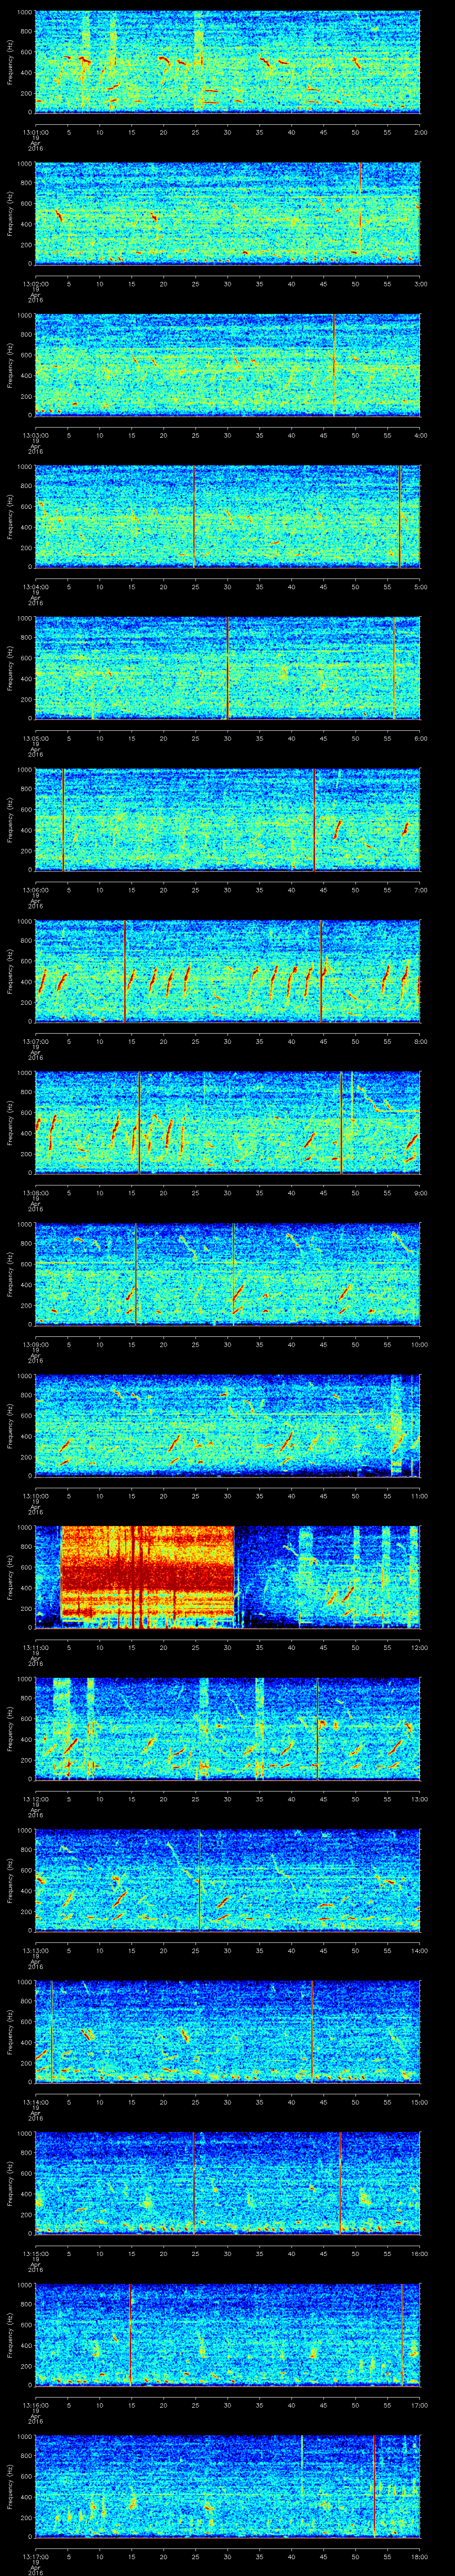The height and width of the screenshot is (2576, 455).
Task: Click the 15:00 end-of-axis label
Action: (420, 2101)
